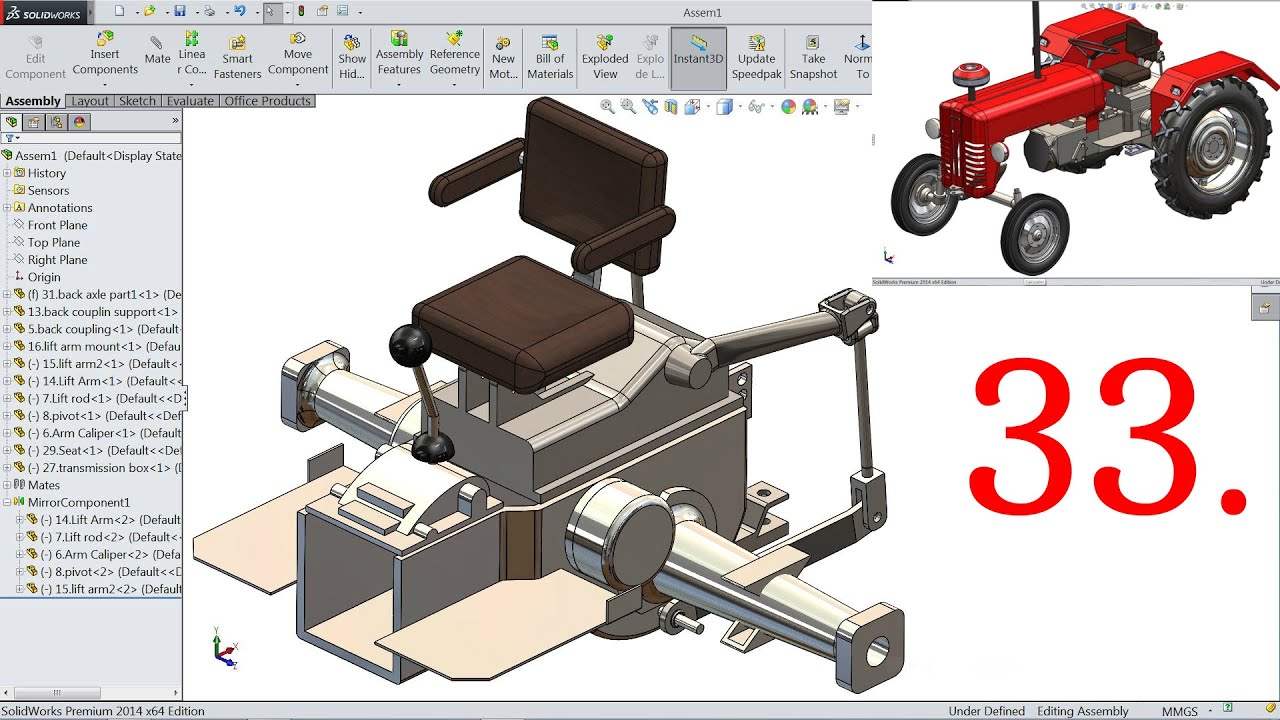Image resolution: width=1280 pixels, height=720 pixels.
Task: Click the Undo arrow icon
Action: 239,12
